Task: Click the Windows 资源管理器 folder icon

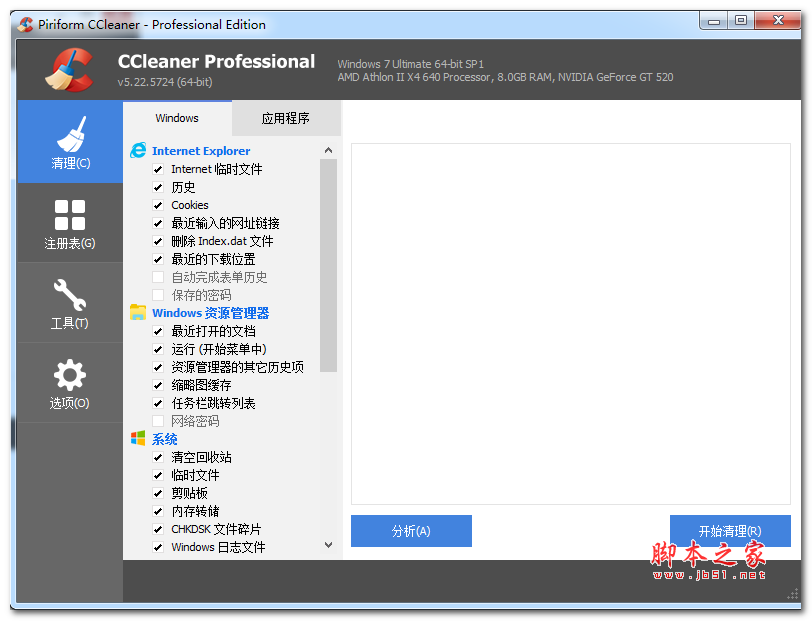Action: [x=138, y=313]
